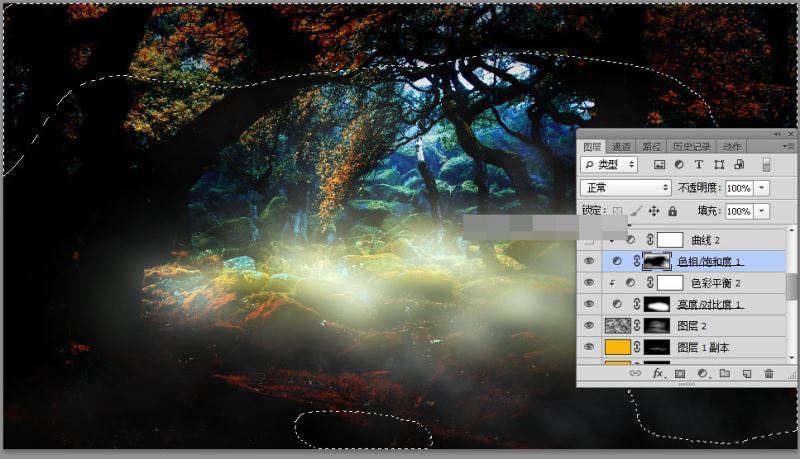Screen dimensions: 800x459
Task: Switch to the 历史记录 tab
Action: (x=691, y=147)
